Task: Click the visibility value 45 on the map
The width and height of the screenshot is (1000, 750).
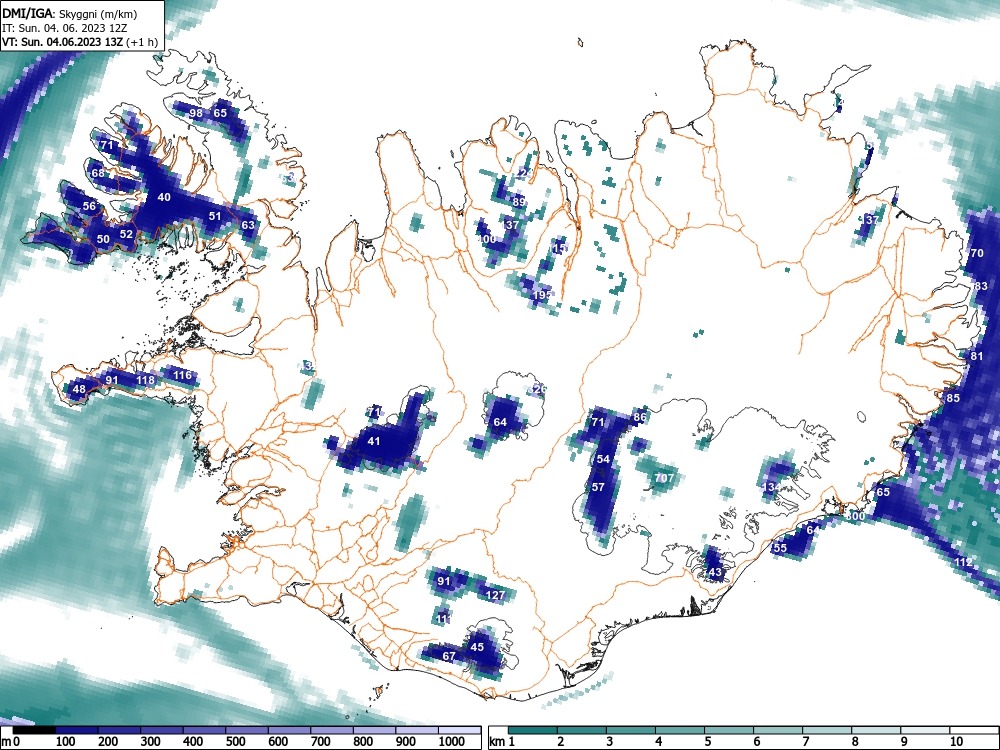Action: pyautogui.click(x=477, y=647)
